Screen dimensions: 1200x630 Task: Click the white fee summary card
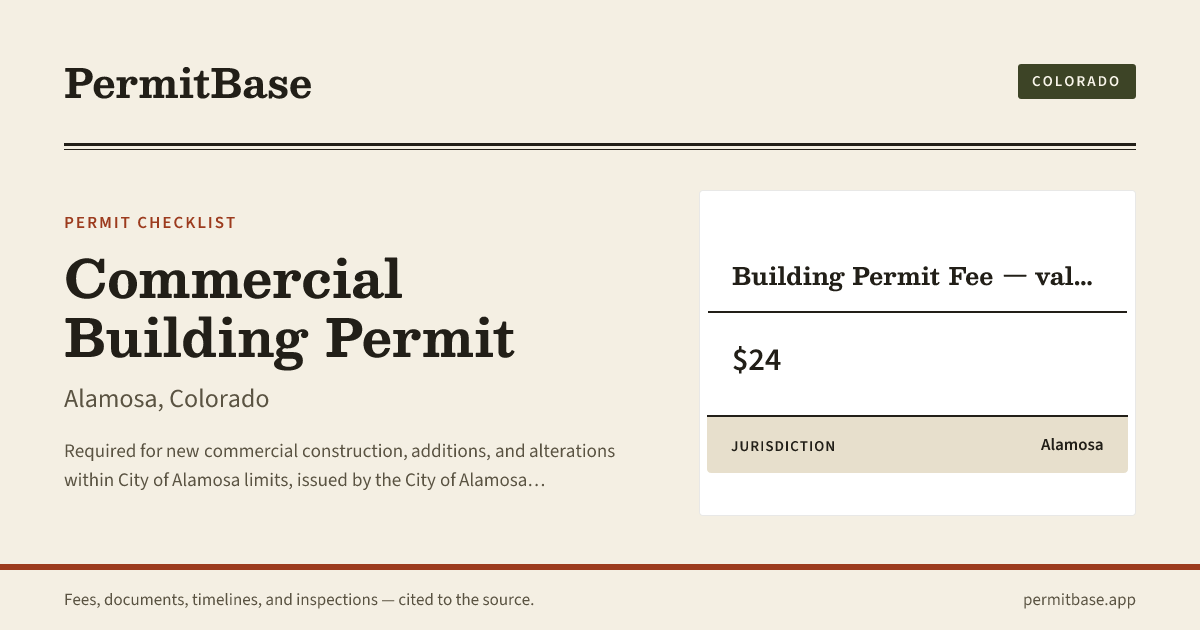[917, 353]
